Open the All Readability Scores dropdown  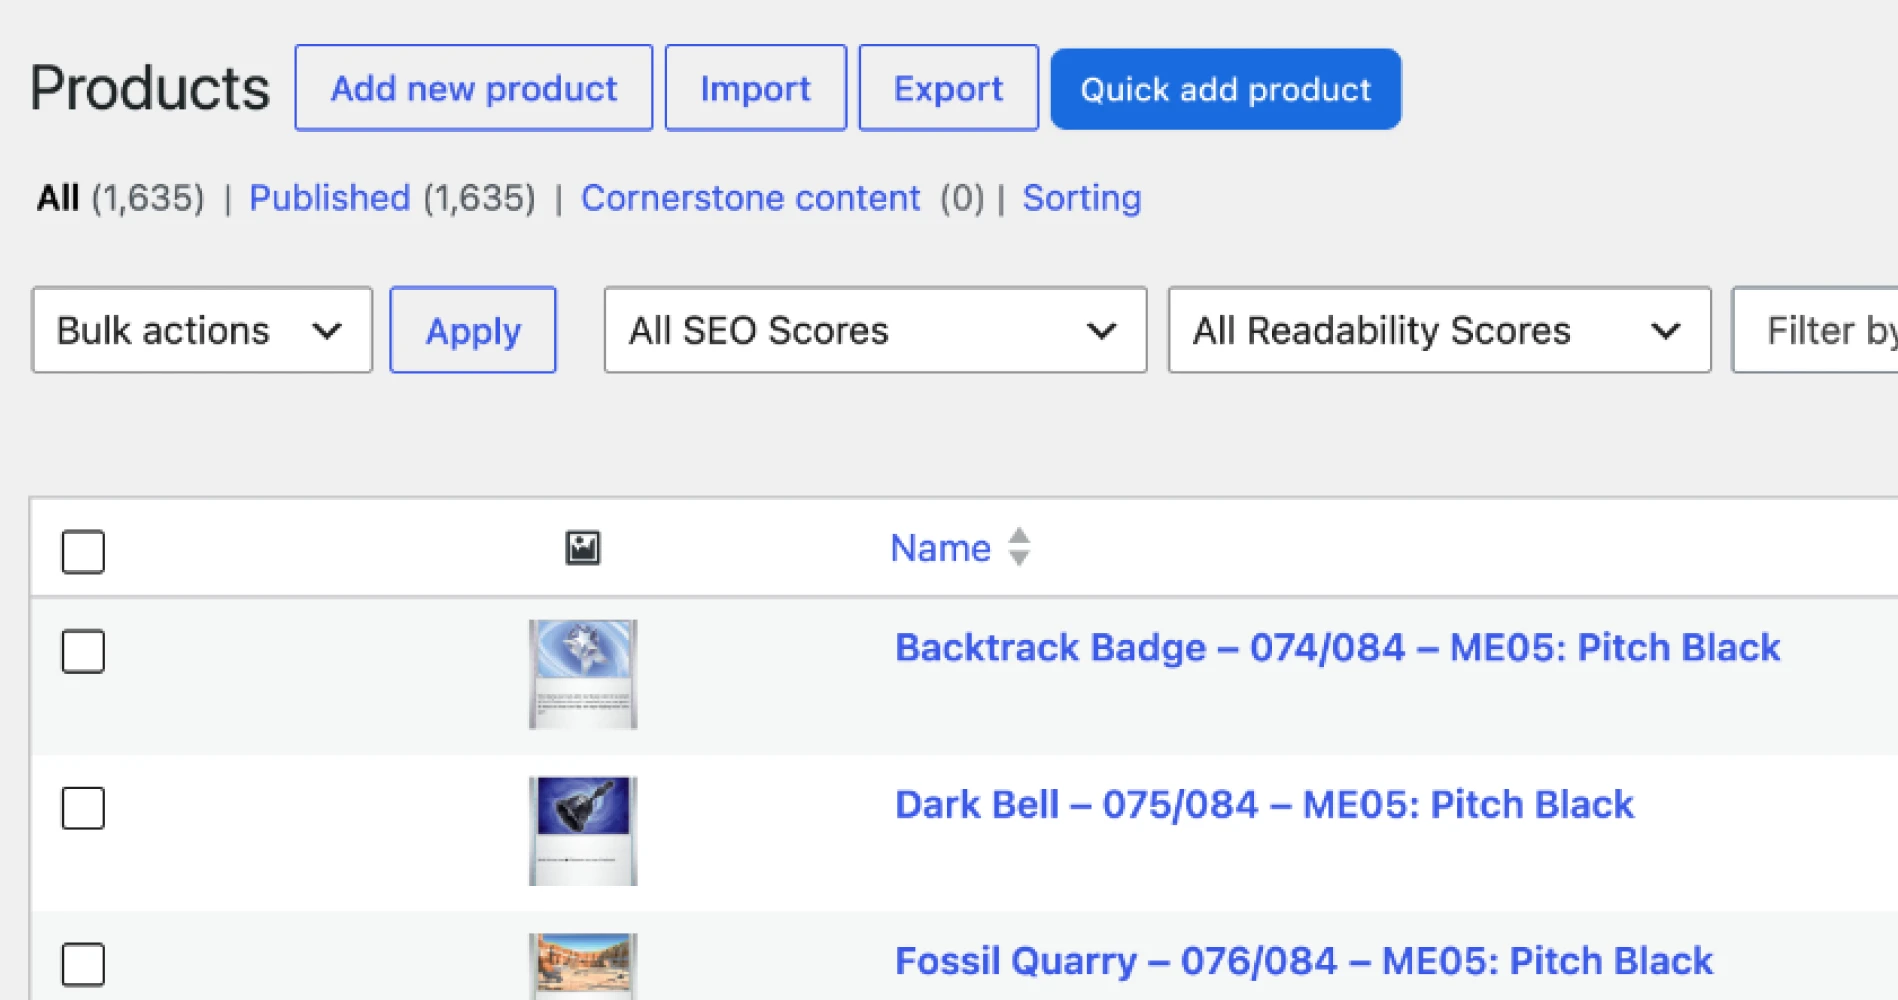1439,330
